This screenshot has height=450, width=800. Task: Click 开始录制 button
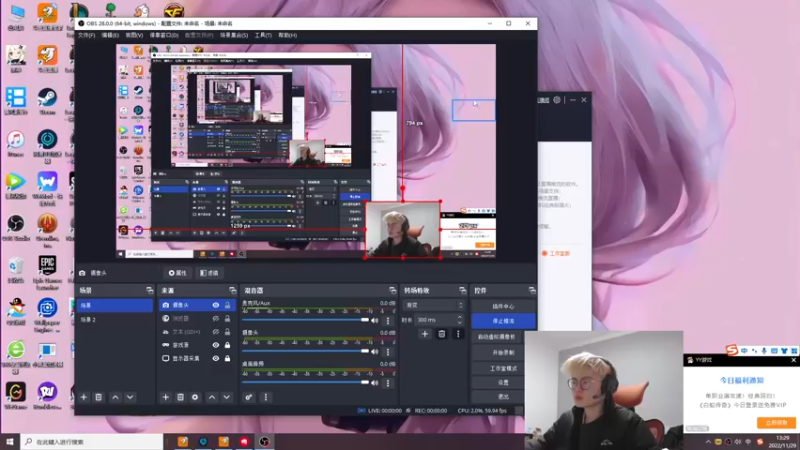[503, 353]
